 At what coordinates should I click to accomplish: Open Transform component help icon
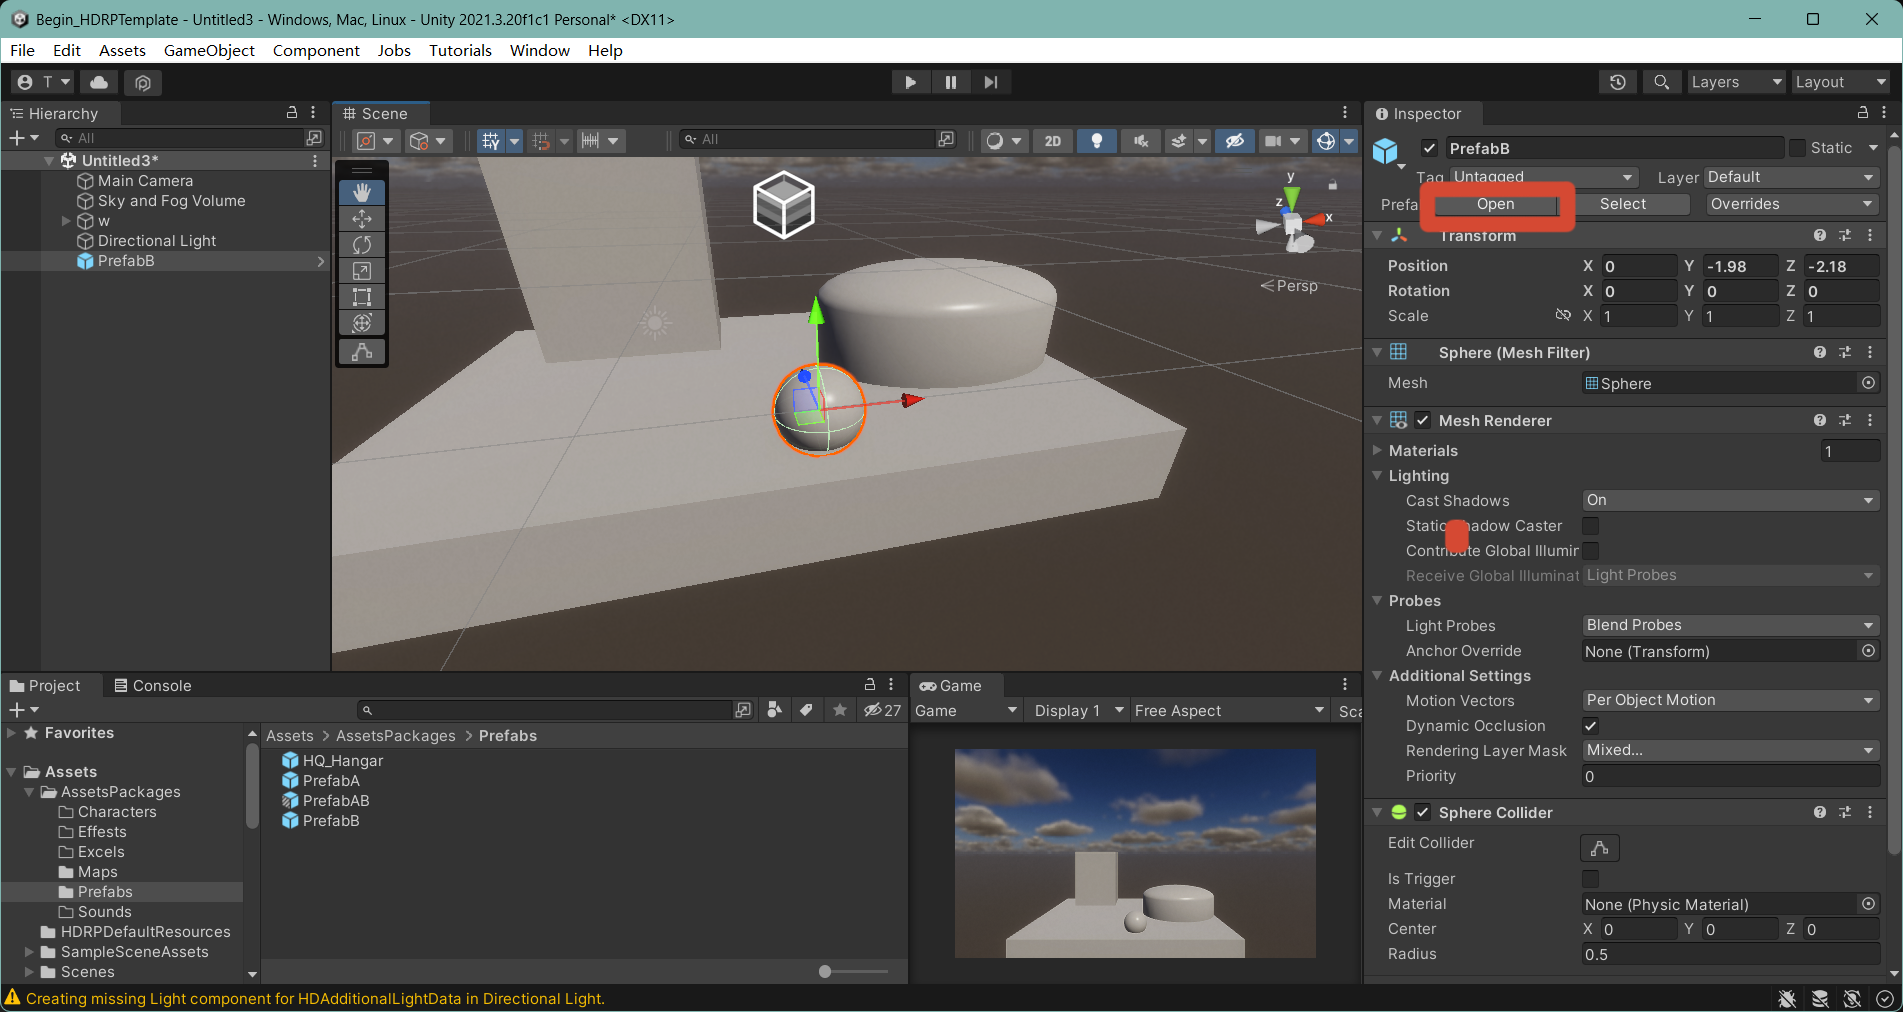coord(1820,235)
